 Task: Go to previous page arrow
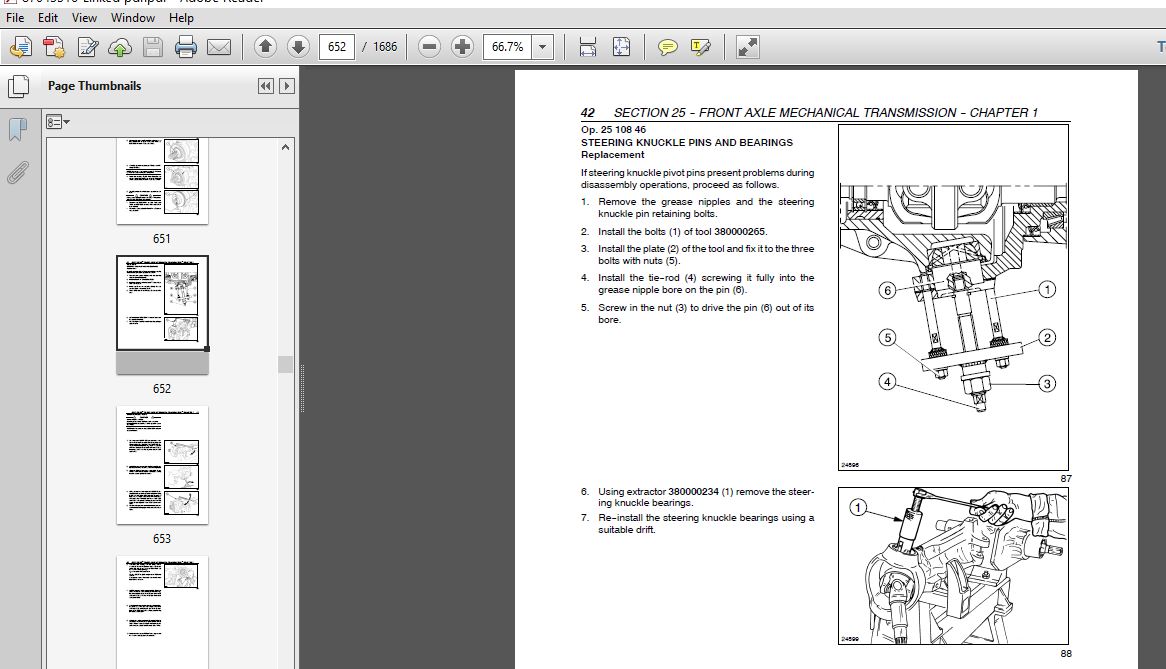[x=265, y=47]
